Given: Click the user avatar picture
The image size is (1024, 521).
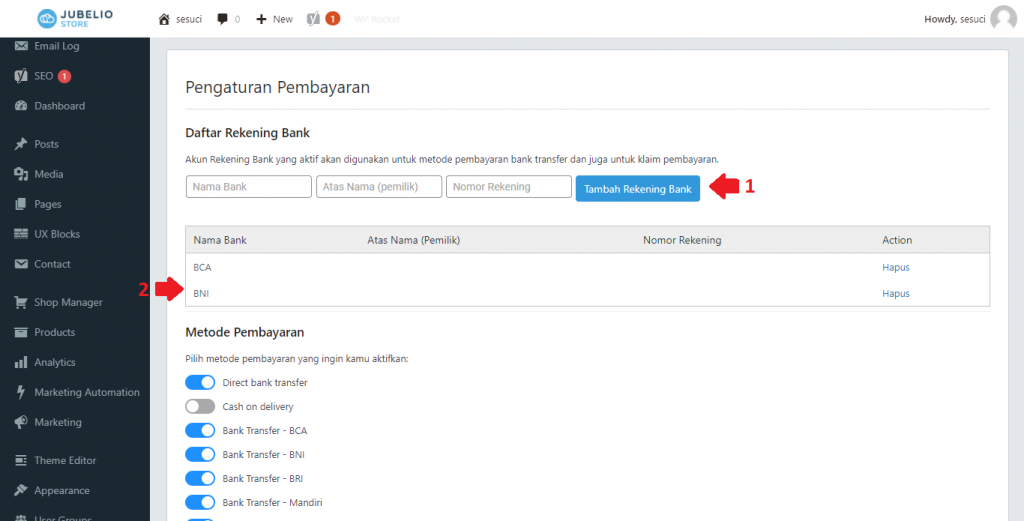Looking at the screenshot, I should coord(1003,19).
